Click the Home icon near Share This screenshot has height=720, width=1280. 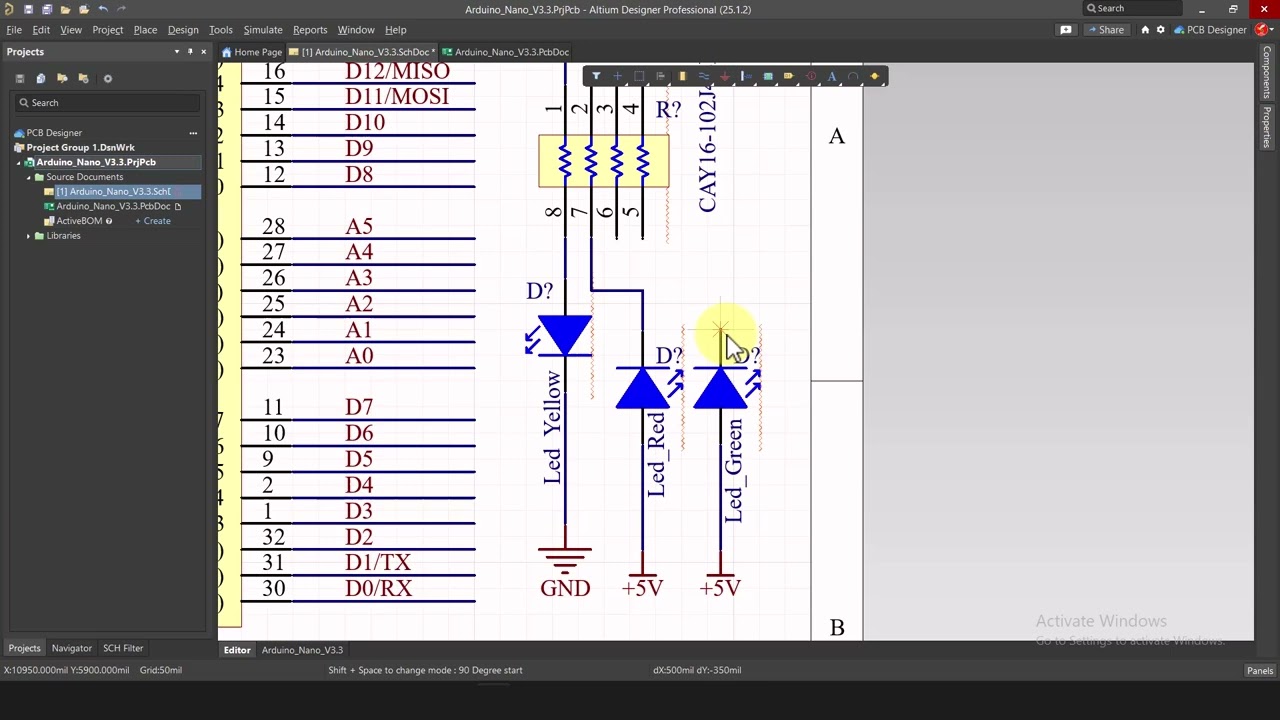click(1146, 30)
